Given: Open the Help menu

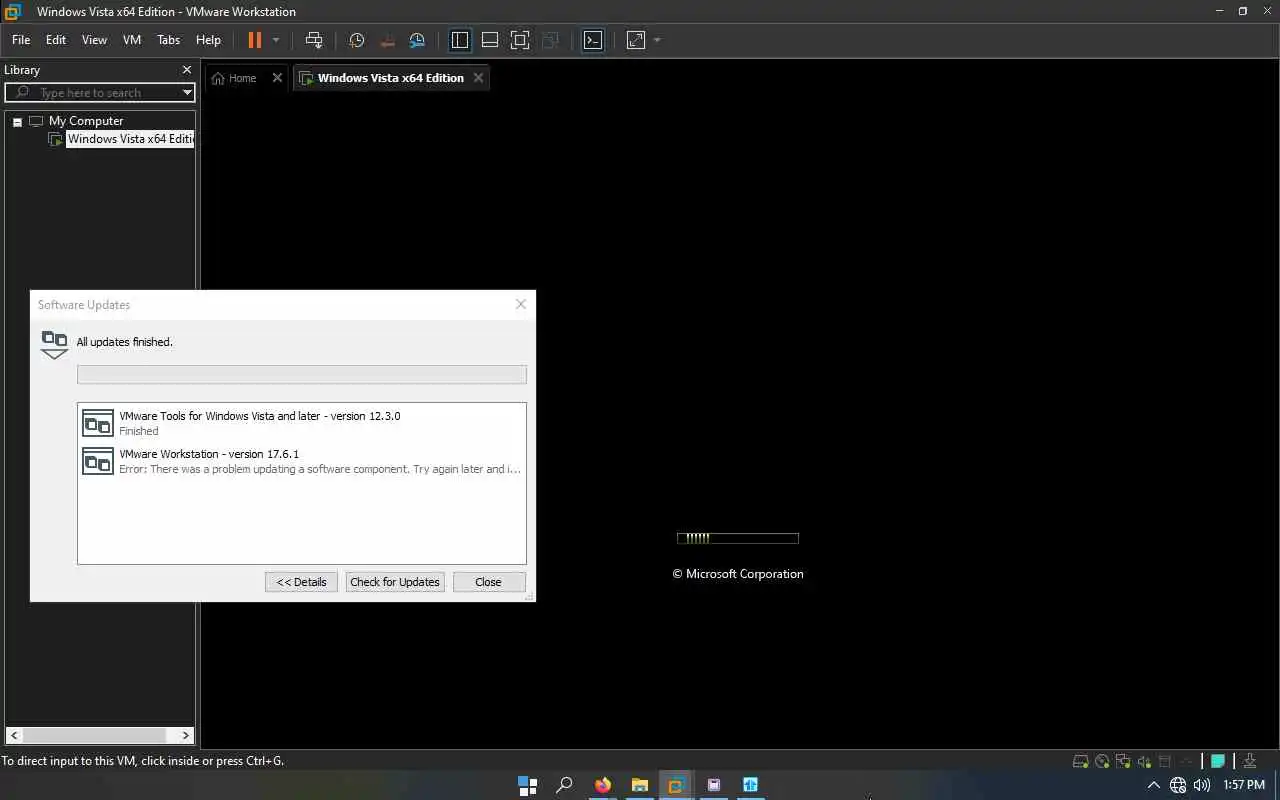Looking at the screenshot, I should pyautogui.click(x=208, y=40).
